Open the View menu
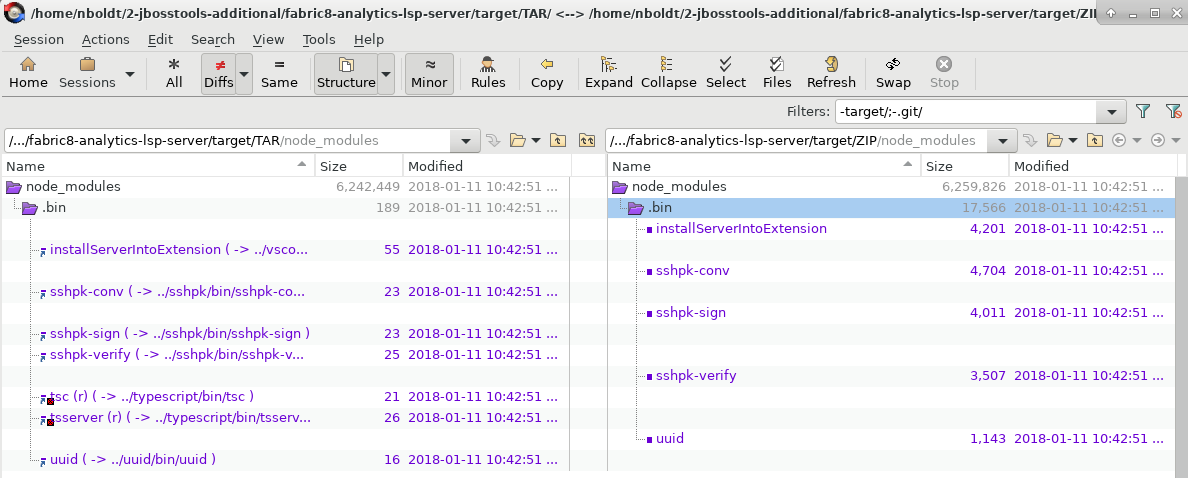This screenshot has height=478, width=1188. (268, 39)
